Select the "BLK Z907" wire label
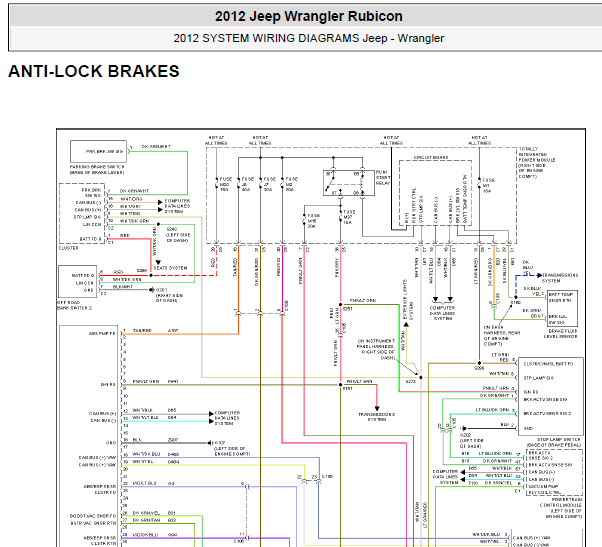The image size is (602, 547). click(x=155, y=440)
